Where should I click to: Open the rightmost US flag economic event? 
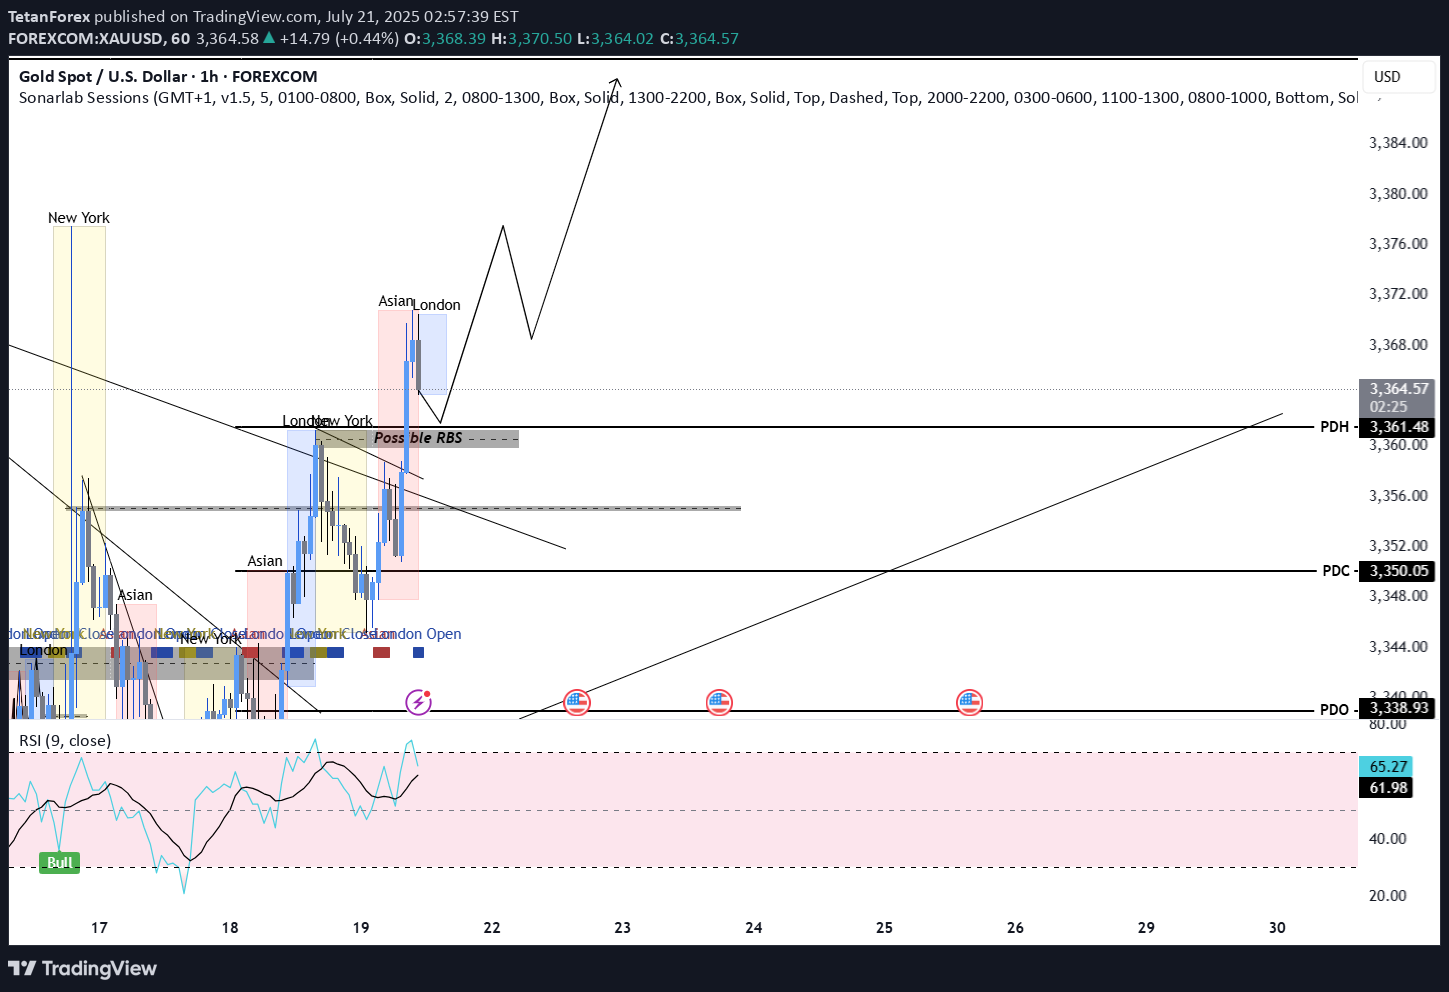(969, 702)
